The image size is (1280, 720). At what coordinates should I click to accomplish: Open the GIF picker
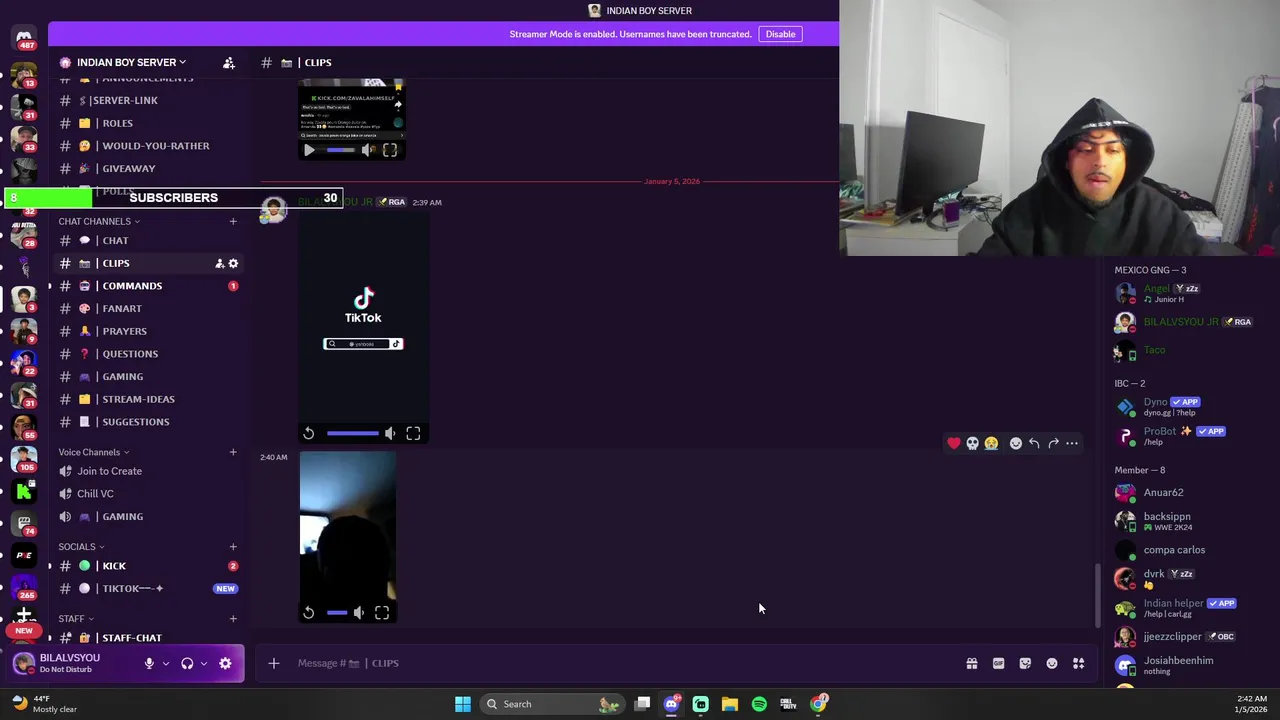click(998, 663)
